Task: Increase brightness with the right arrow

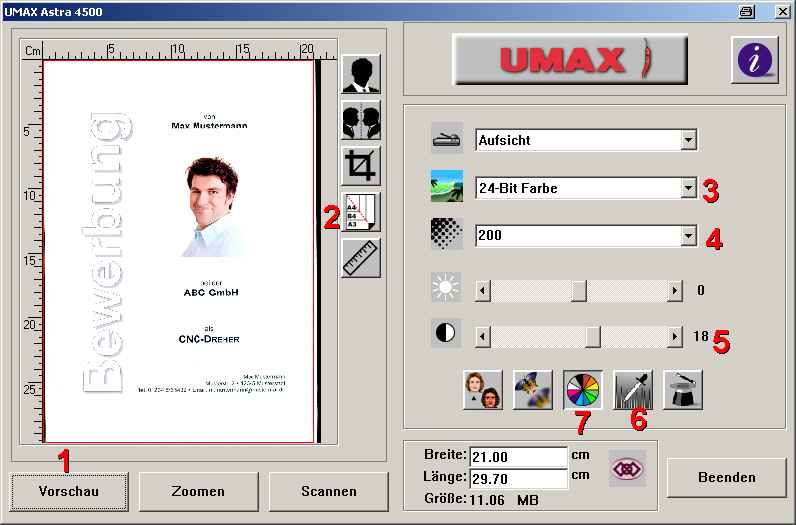Action: click(674, 291)
